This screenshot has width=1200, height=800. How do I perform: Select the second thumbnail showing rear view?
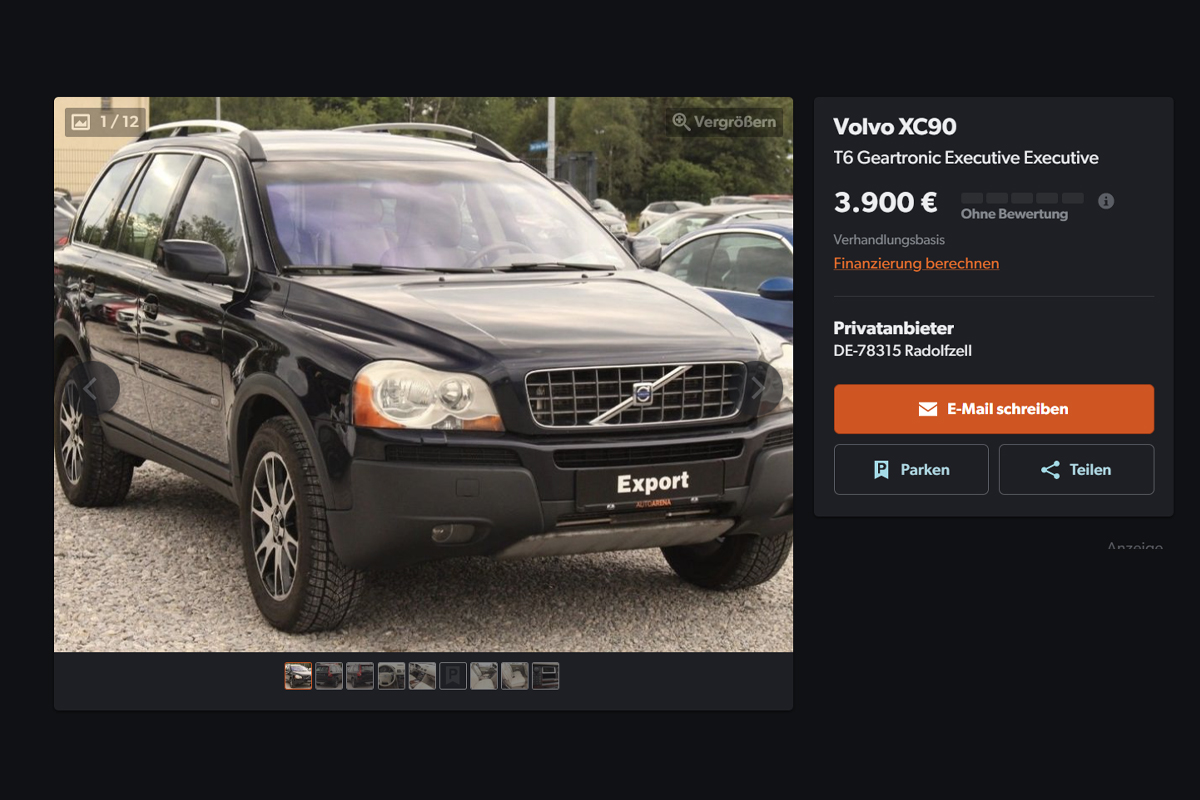click(329, 676)
